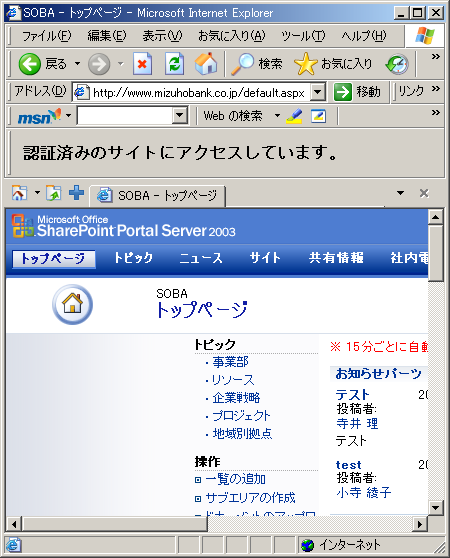Open the テスト announcement link
The width and height of the screenshot is (450, 558).
[353, 395]
